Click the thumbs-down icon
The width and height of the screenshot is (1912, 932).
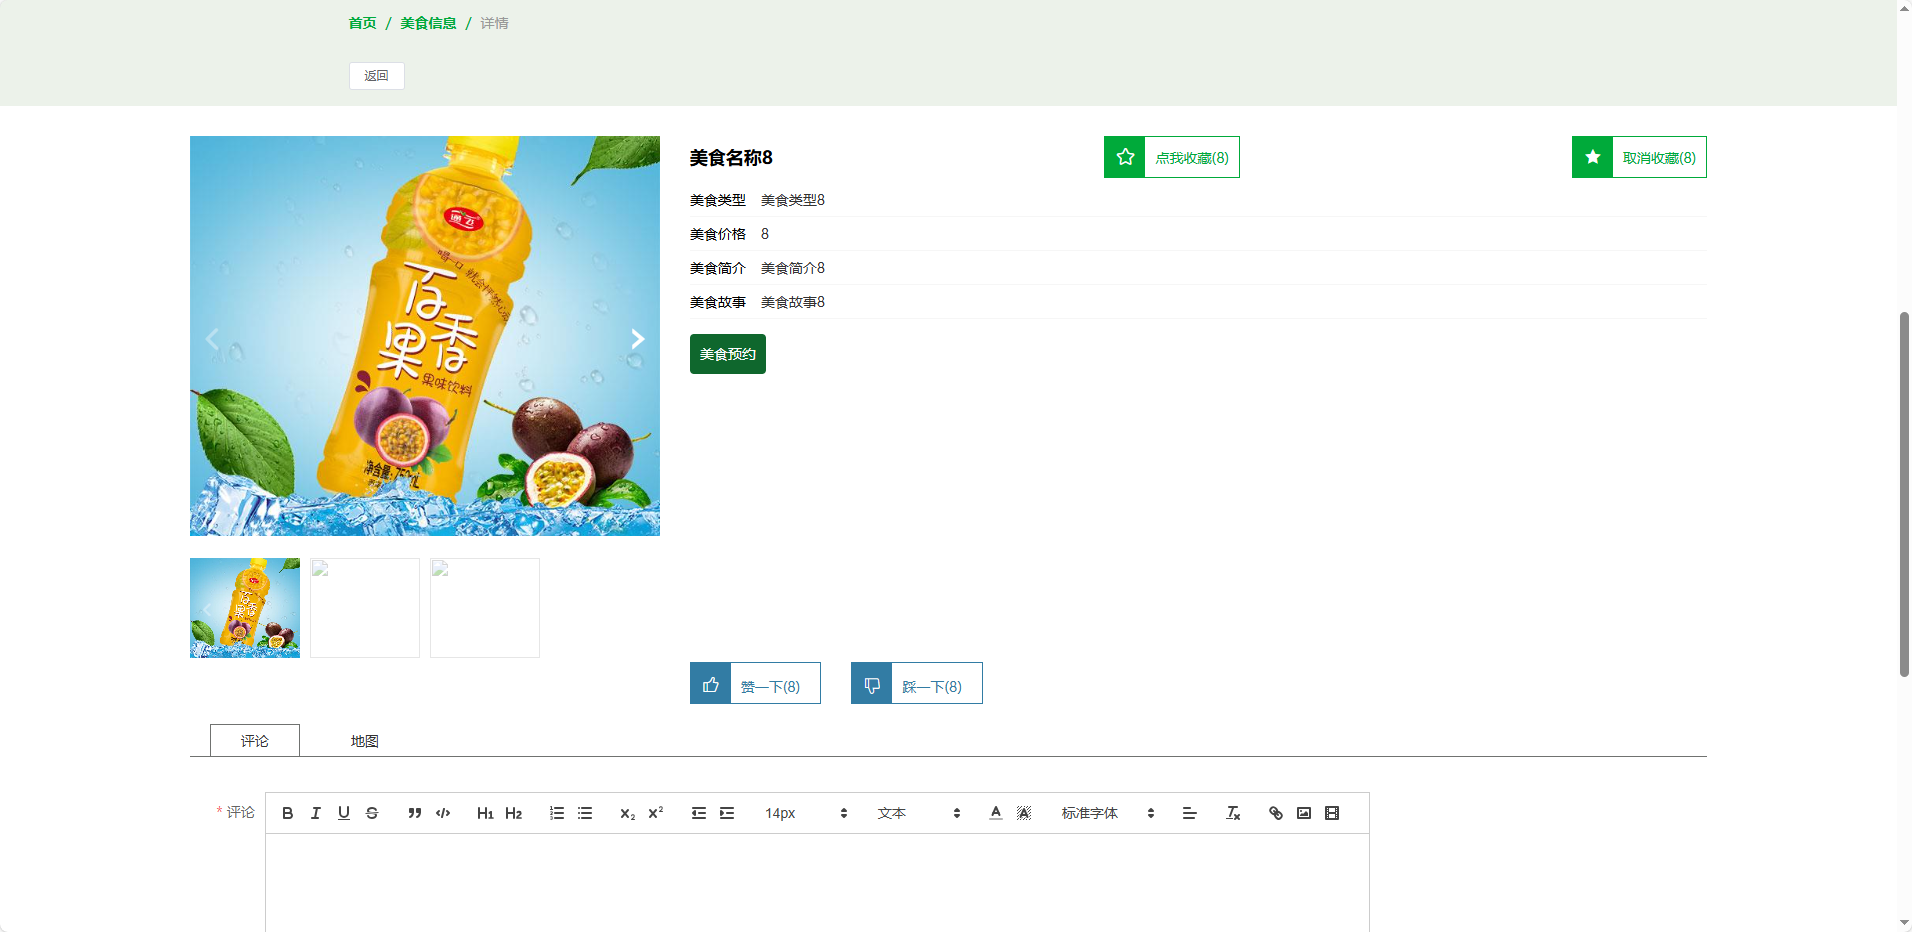point(872,684)
